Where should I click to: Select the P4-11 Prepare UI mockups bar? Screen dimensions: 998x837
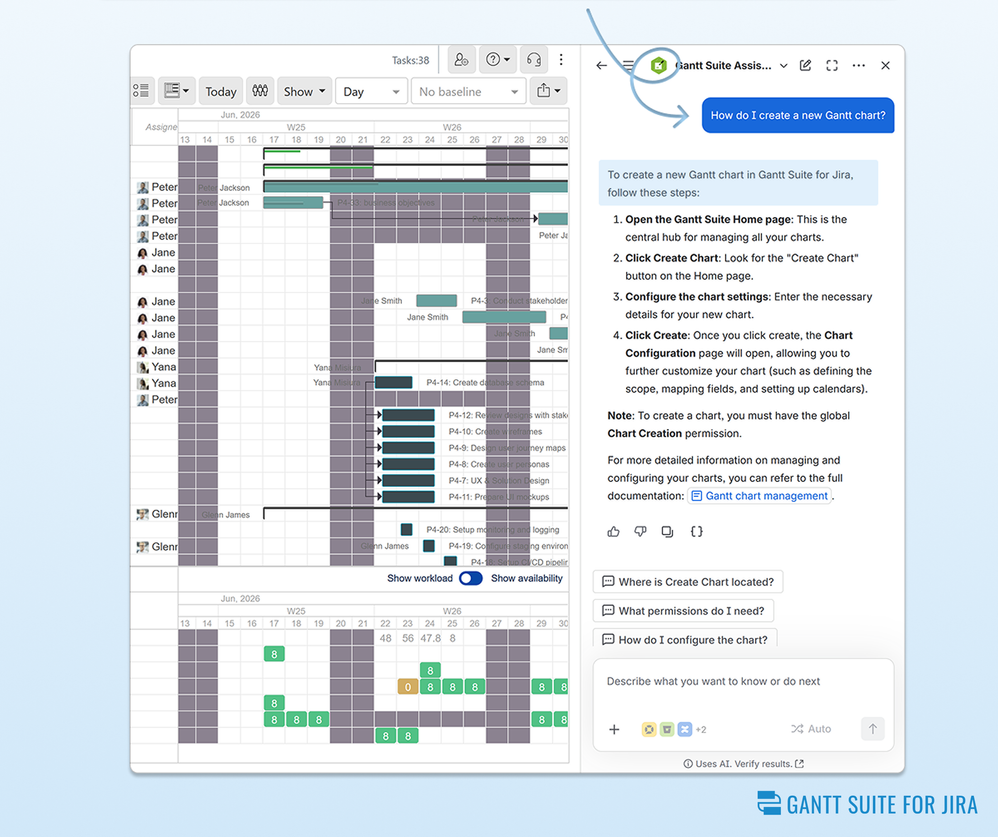[409, 497]
